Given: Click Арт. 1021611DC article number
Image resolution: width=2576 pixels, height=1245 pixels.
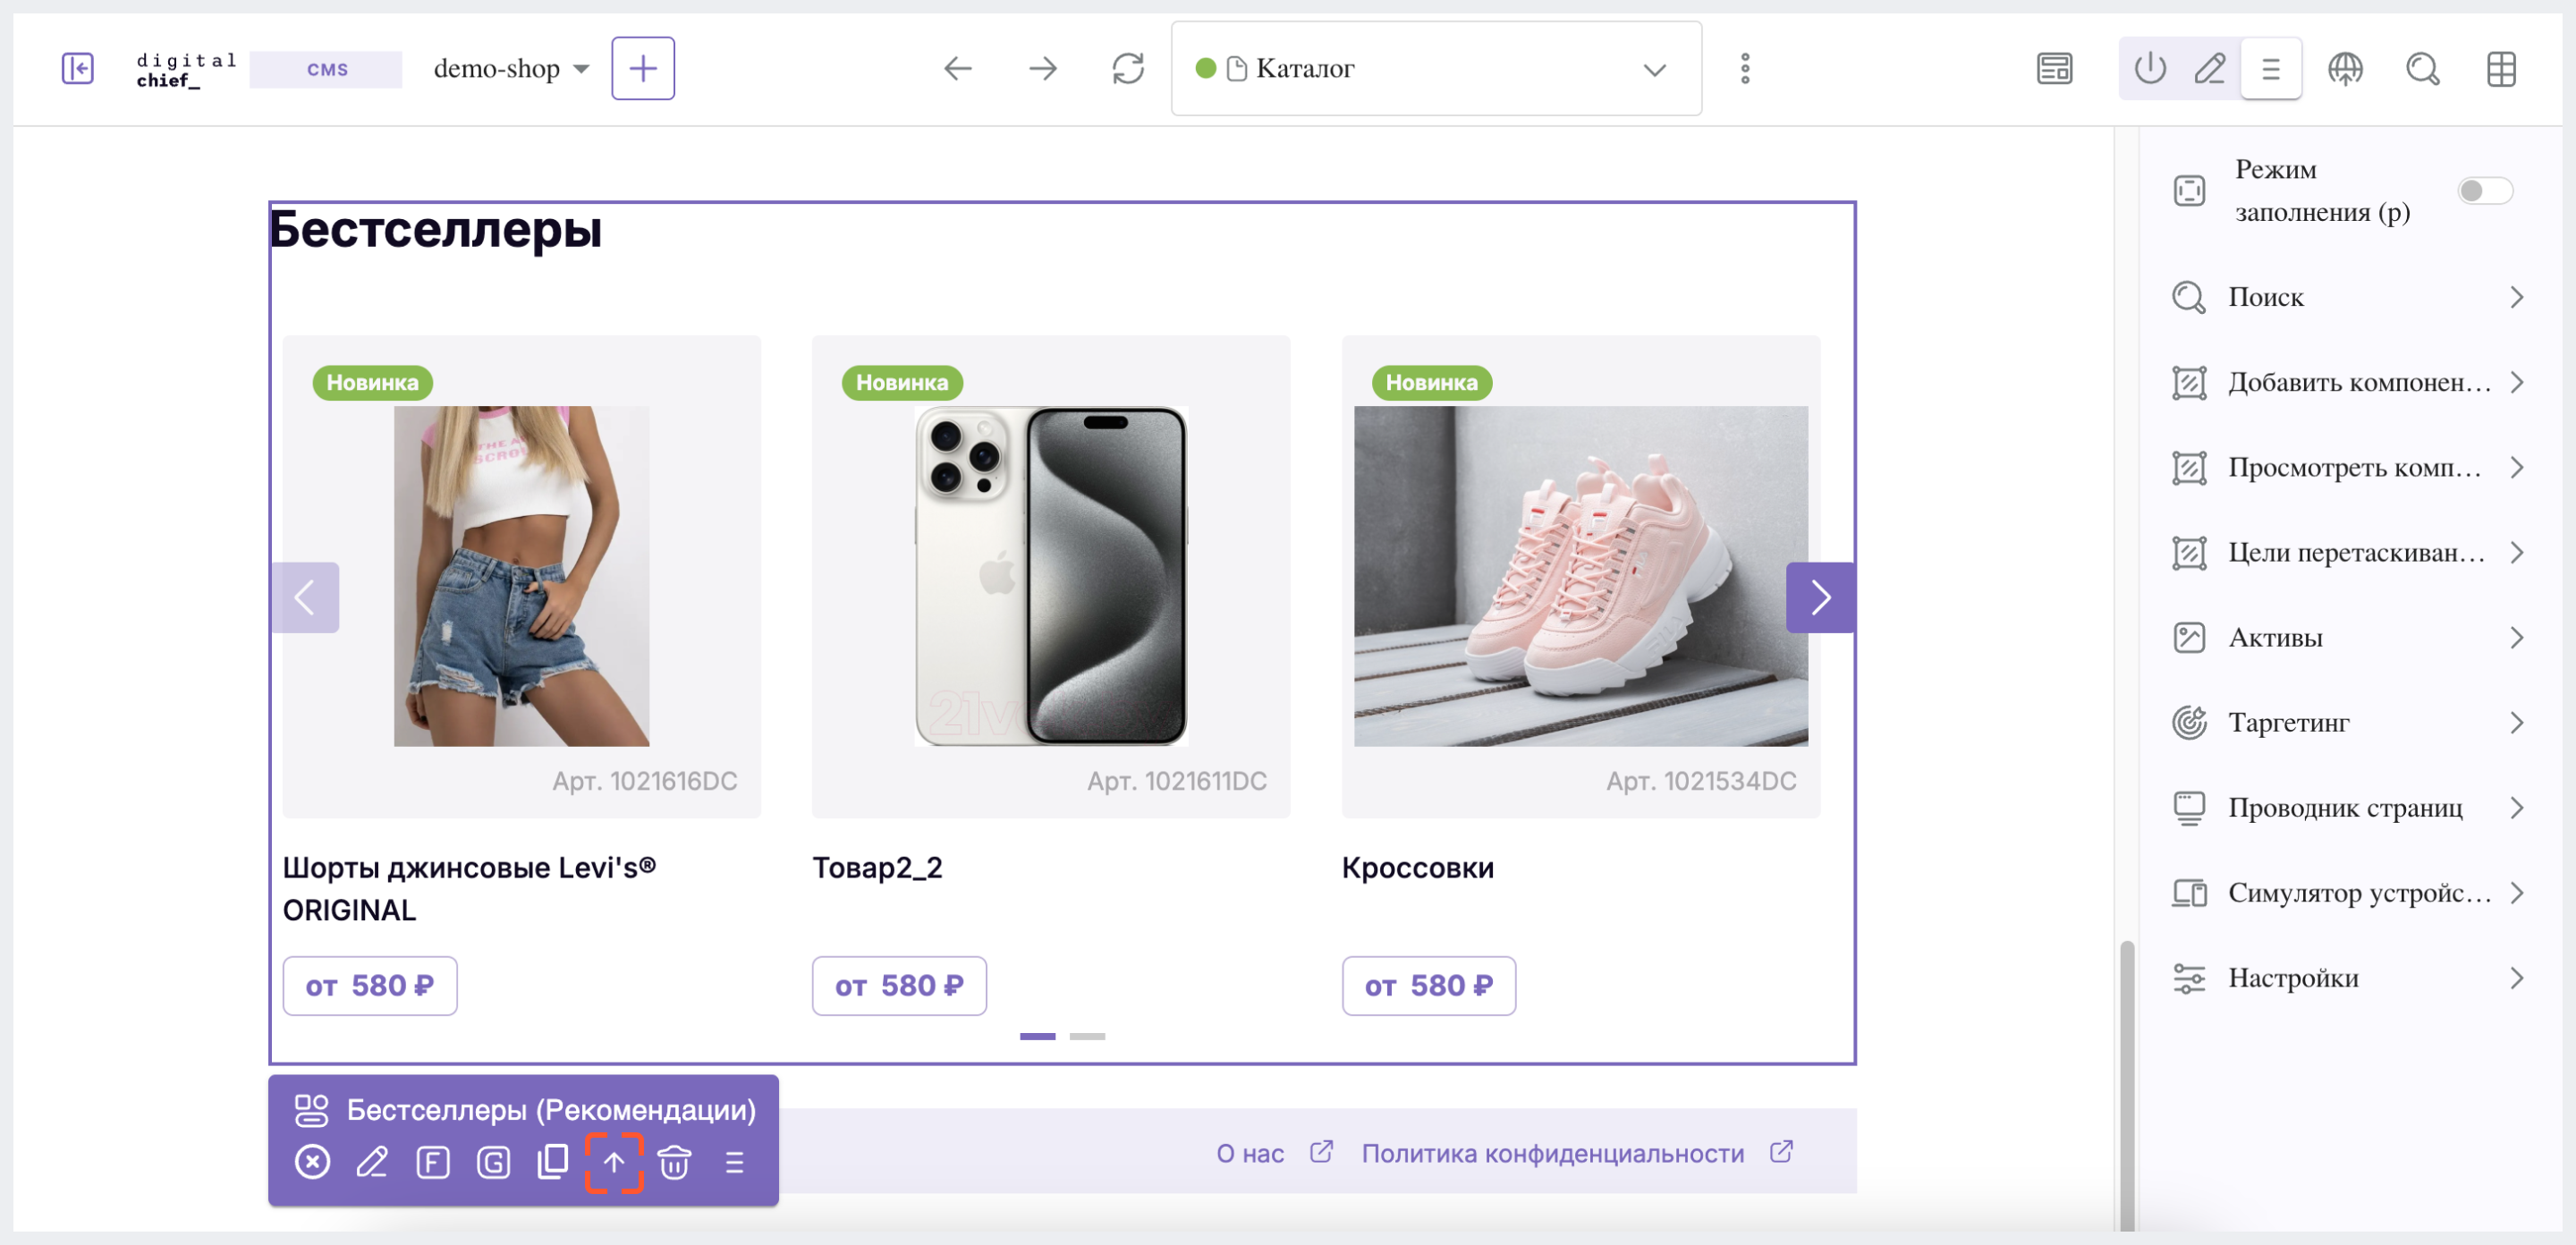Looking at the screenshot, I should [1176, 781].
